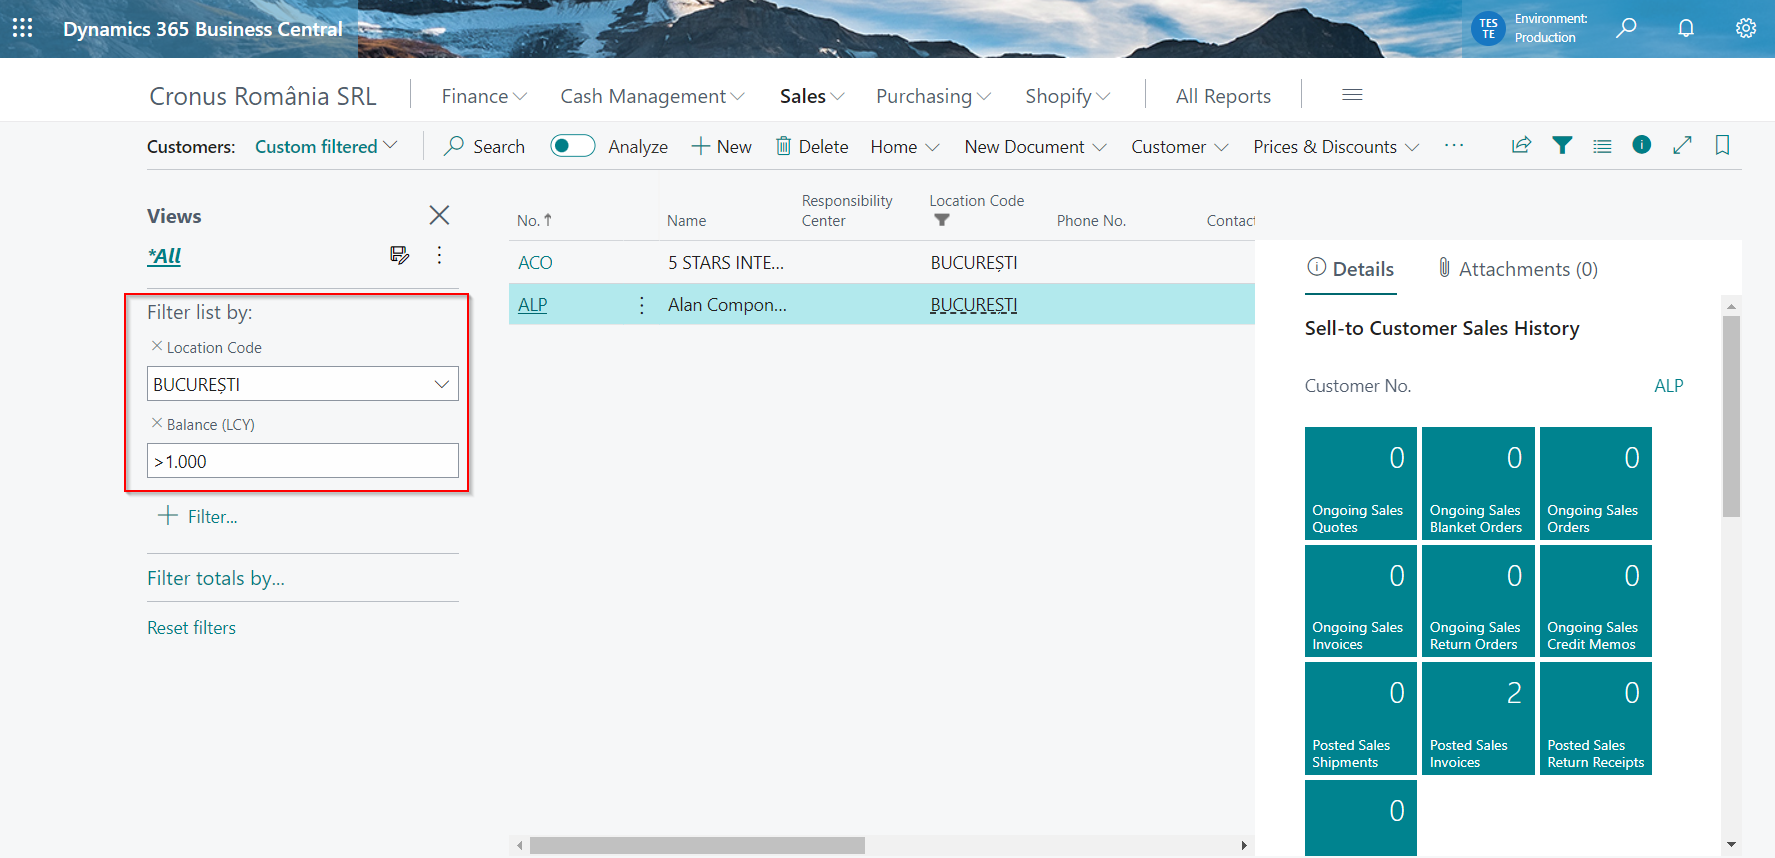1775x858 pixels.
Task: Open the Ongoing Sales Blanket Orders tile
Action: coord(1478,483)
